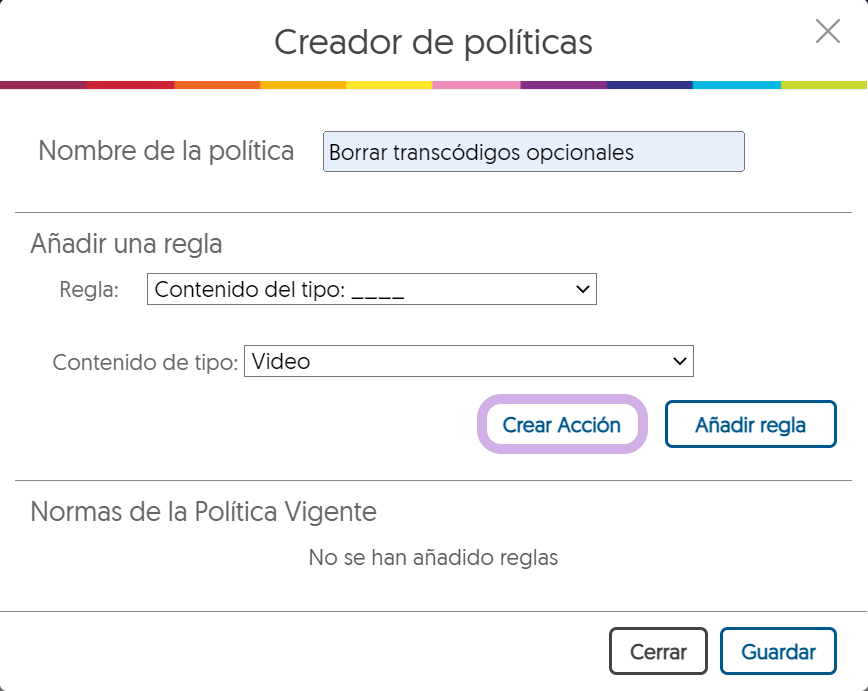This screenshot has height=691, width=868.
Task: Click the cyan segment of the color stripe
Action: click(x=736, y=85)
